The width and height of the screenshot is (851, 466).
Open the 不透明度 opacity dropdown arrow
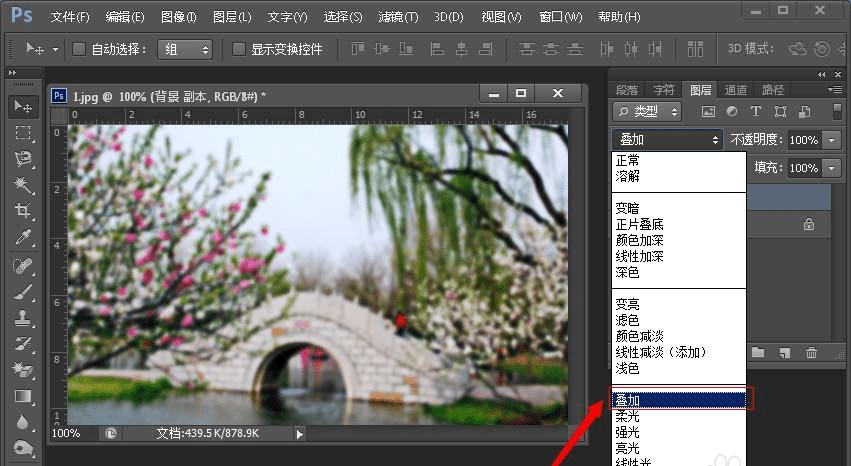tap(831, 140)
